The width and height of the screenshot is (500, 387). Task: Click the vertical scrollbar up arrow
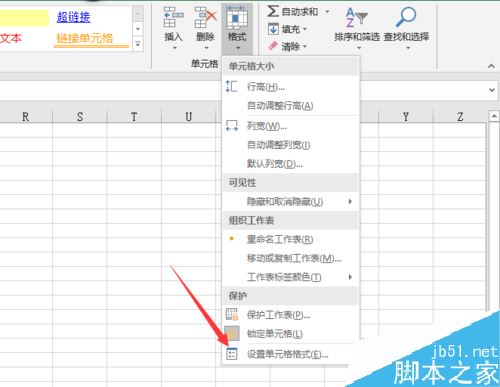(x=494, y=116)
